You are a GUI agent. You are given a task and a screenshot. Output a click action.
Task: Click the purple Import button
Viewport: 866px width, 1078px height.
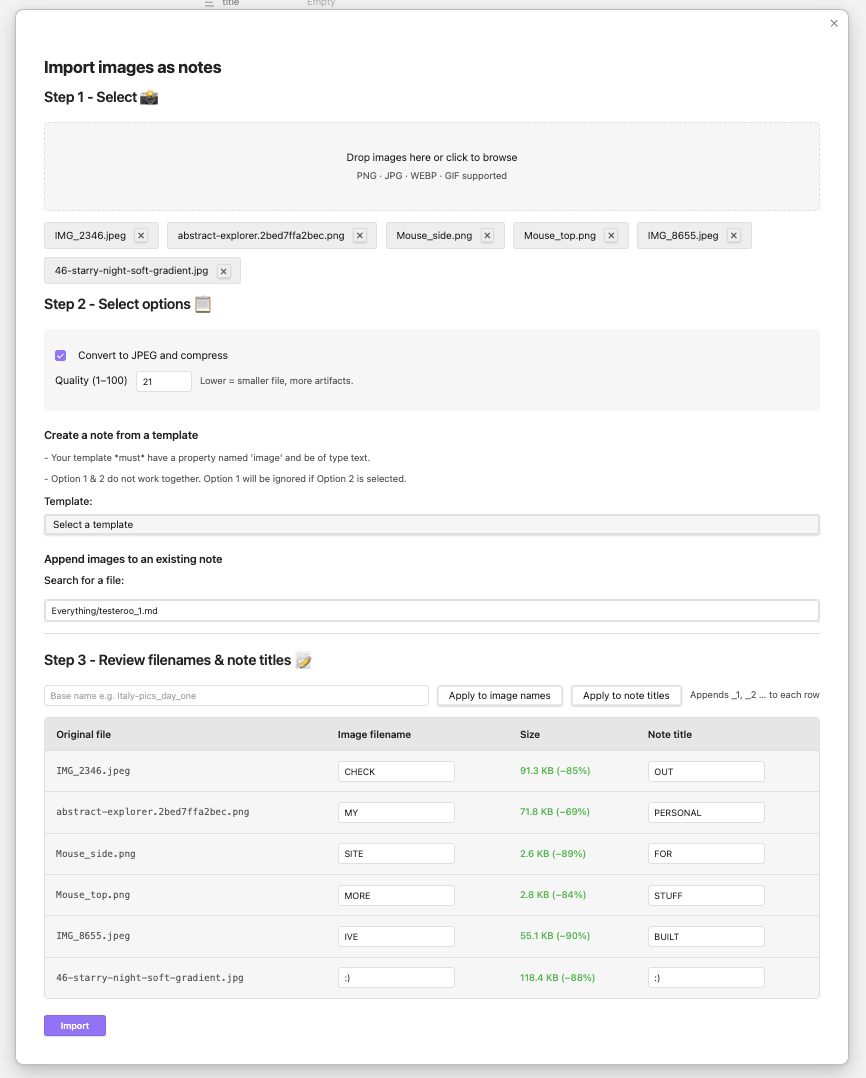click(75, 1026)
